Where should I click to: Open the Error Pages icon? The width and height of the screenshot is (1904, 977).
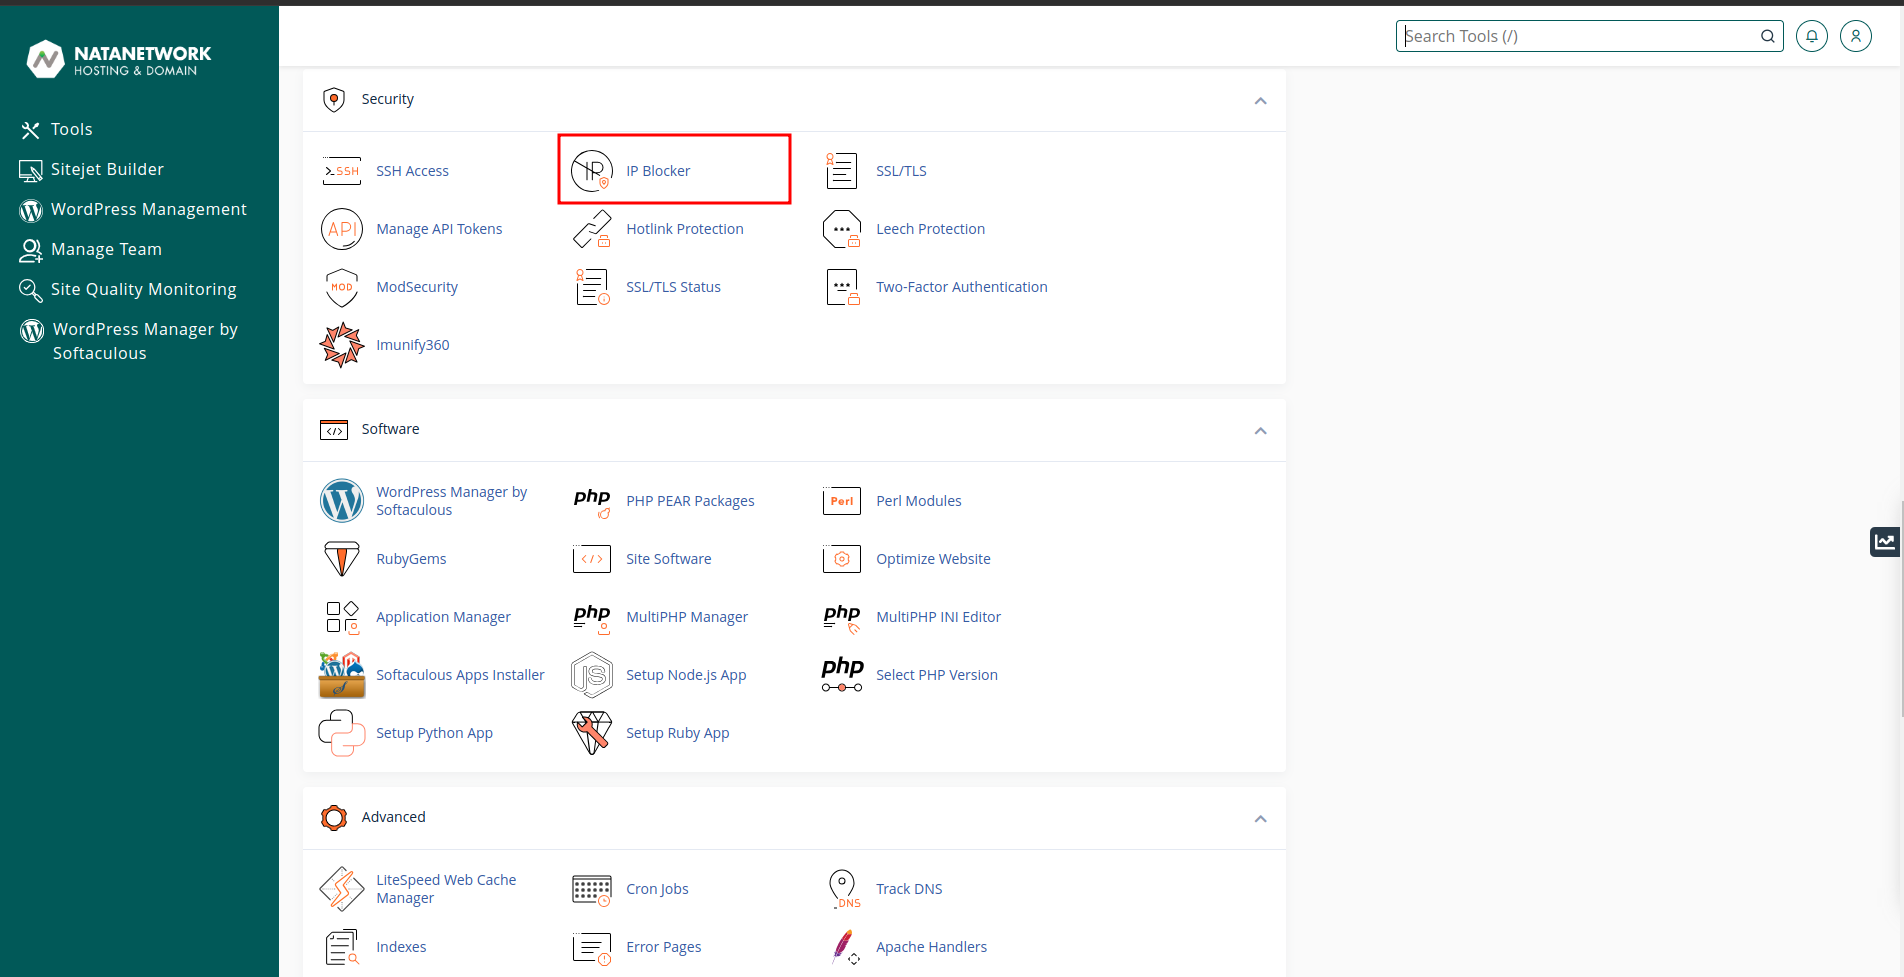592,947
